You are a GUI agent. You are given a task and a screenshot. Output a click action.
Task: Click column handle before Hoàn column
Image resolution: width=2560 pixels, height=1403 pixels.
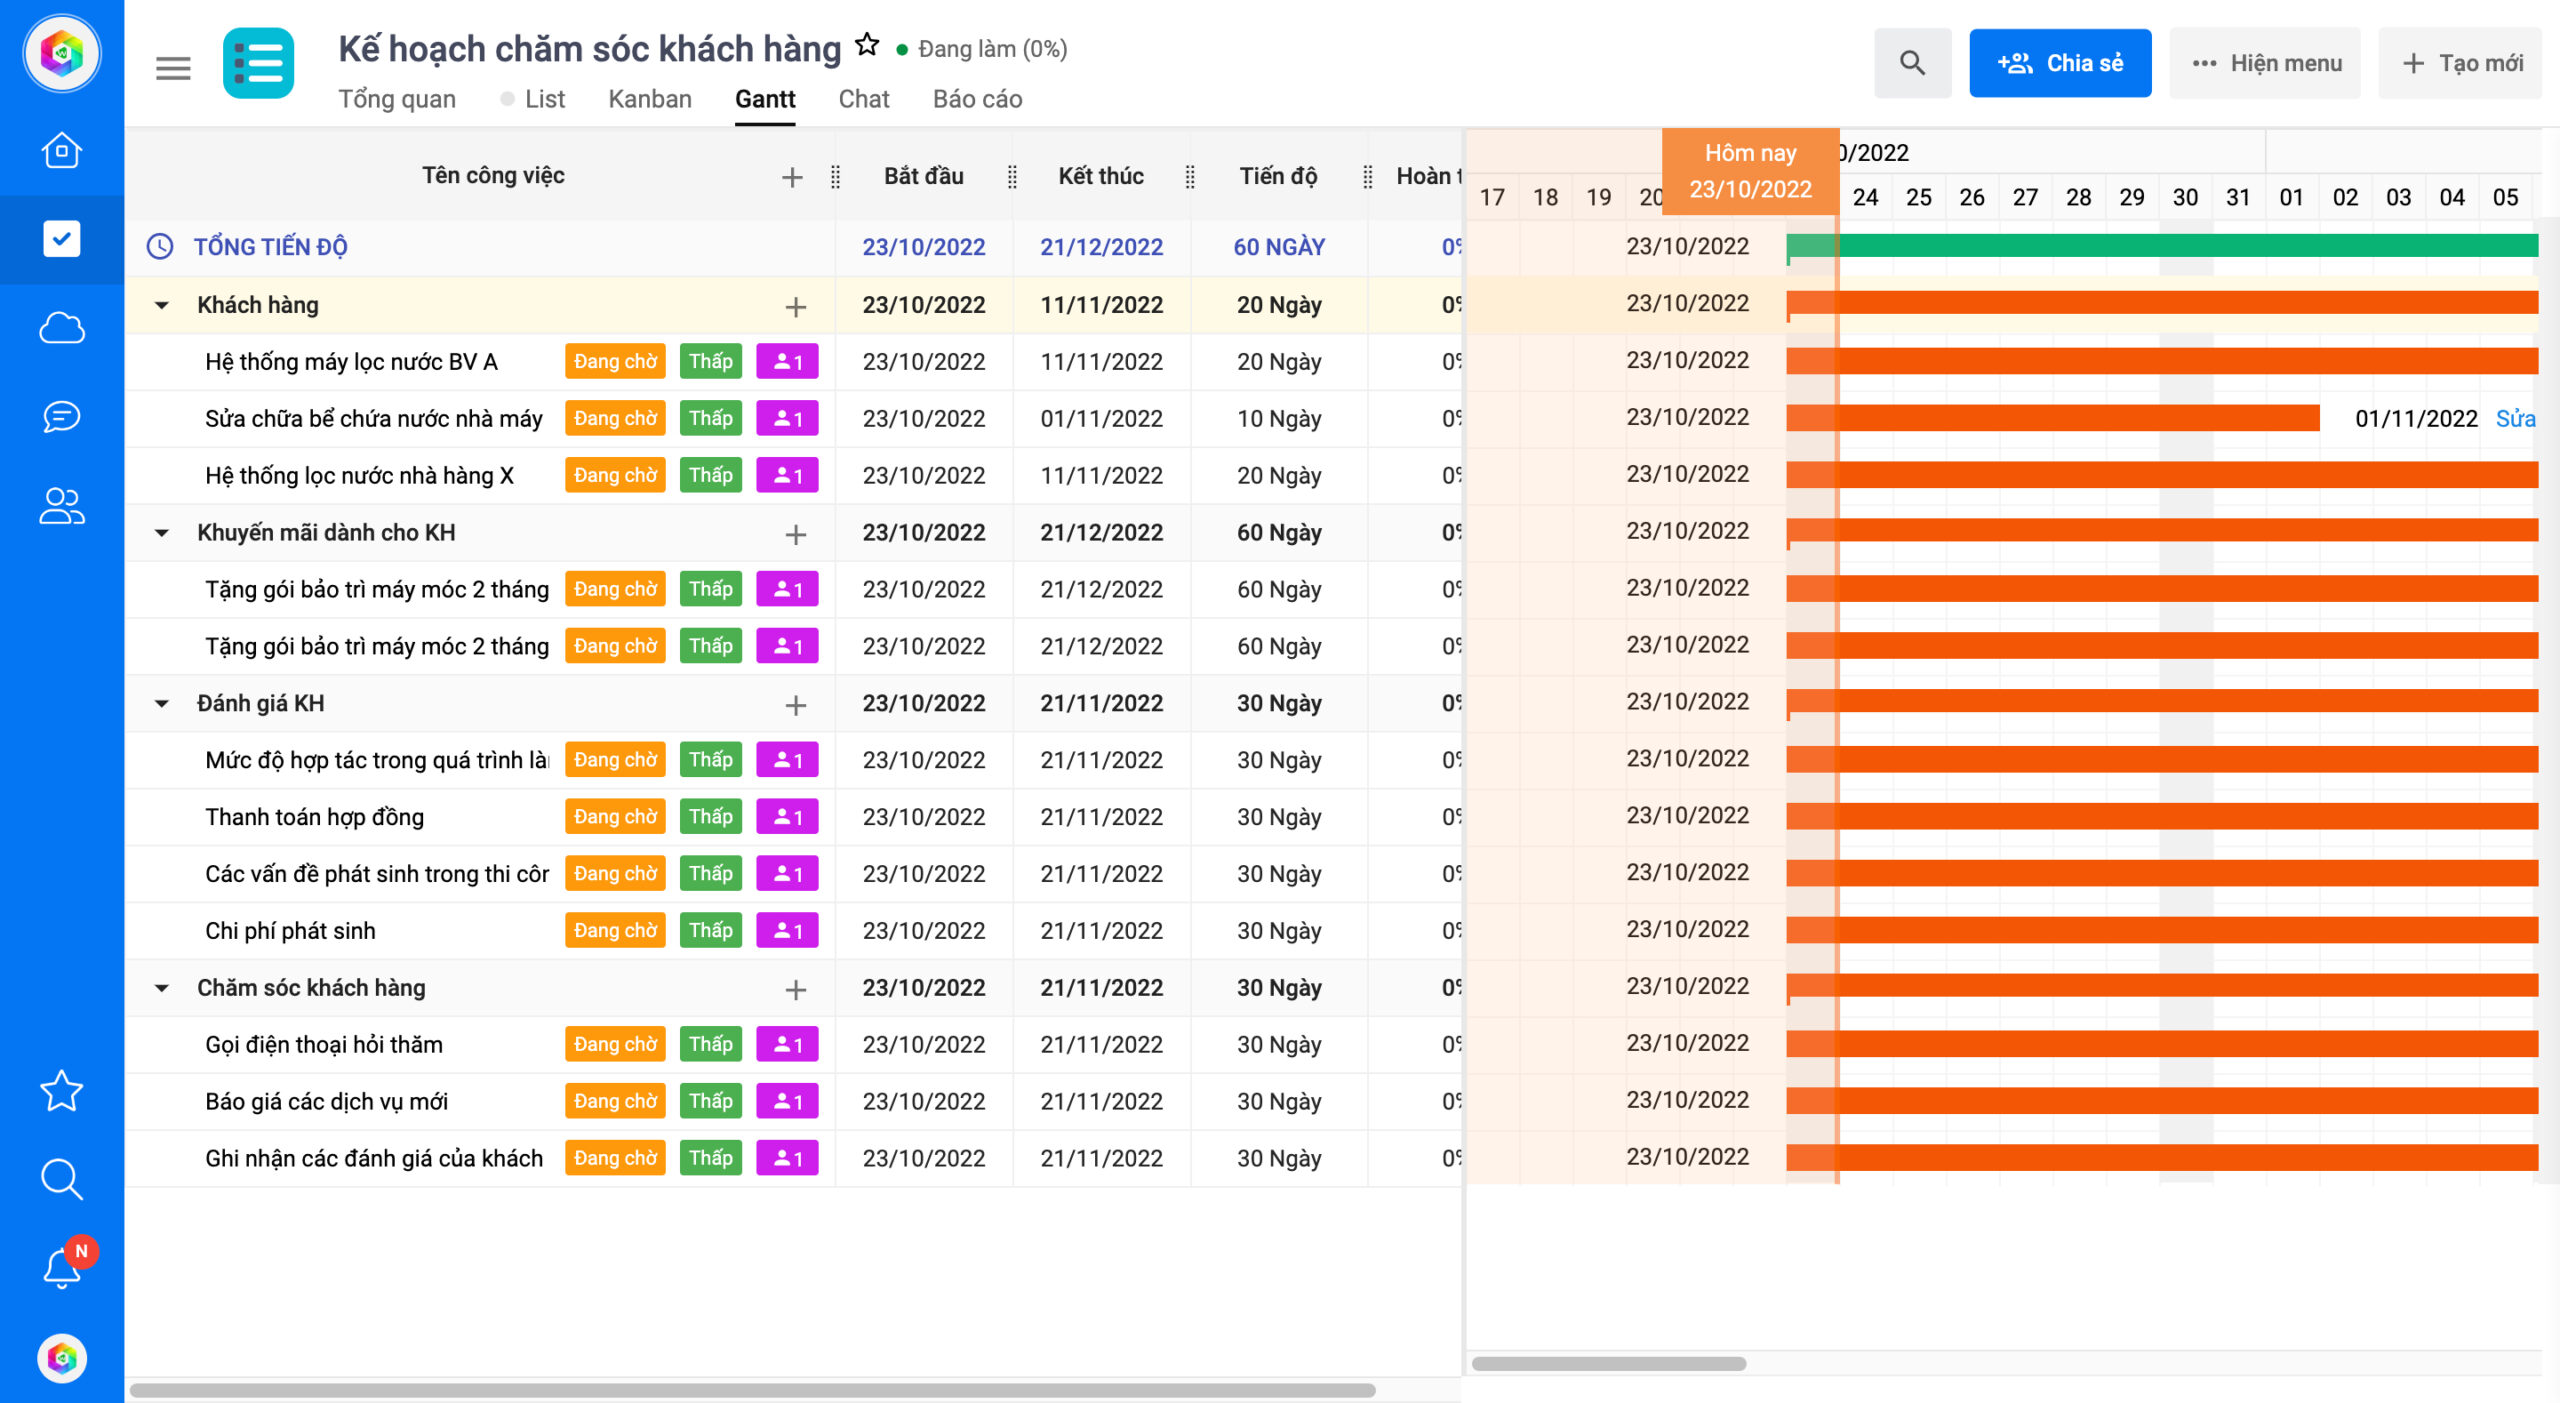tap(1367, 177)
